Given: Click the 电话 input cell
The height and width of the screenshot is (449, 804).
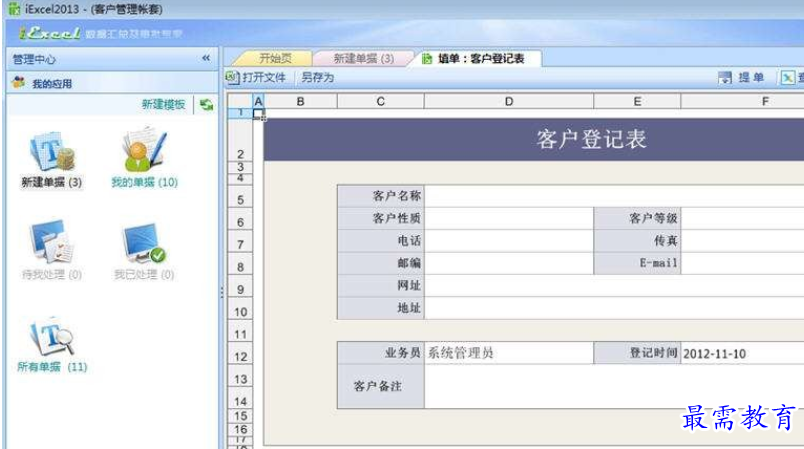Looking at the screenshot, I should point(509,241).
